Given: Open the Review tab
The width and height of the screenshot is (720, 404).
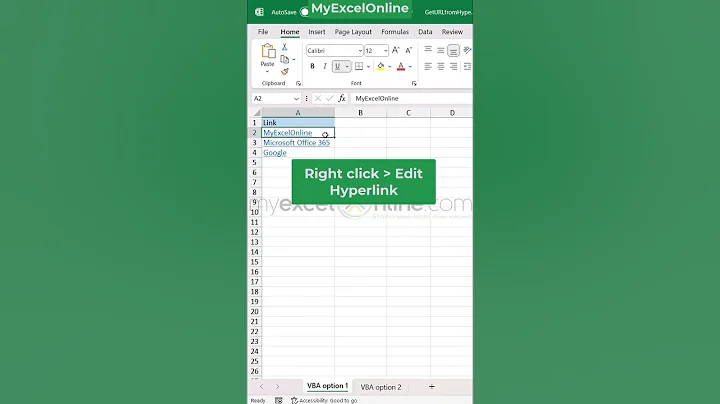Looking at the screenshot, I should click(452, 32).
